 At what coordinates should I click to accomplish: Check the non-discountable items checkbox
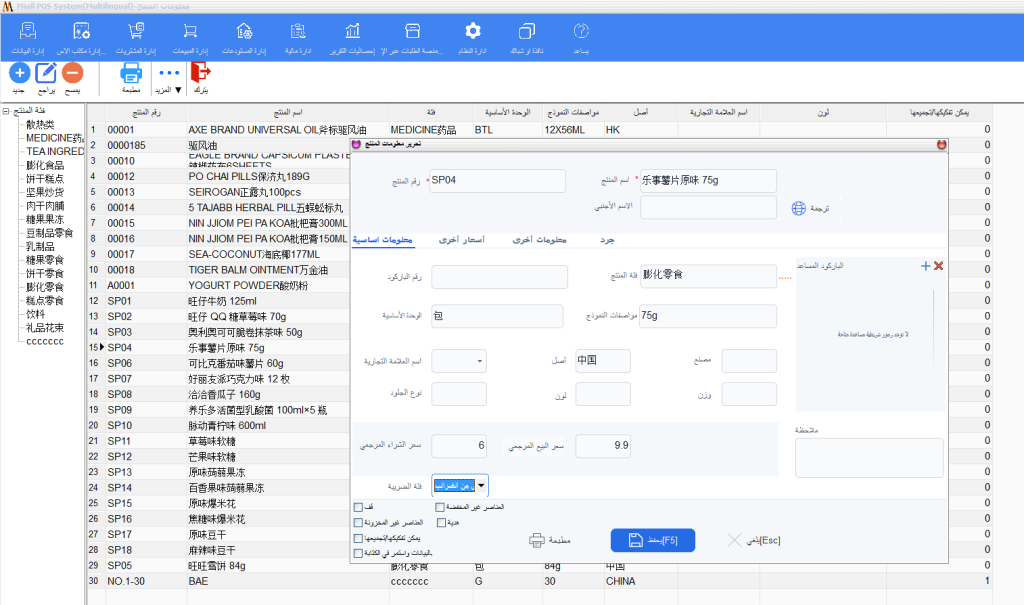point(440,507)
